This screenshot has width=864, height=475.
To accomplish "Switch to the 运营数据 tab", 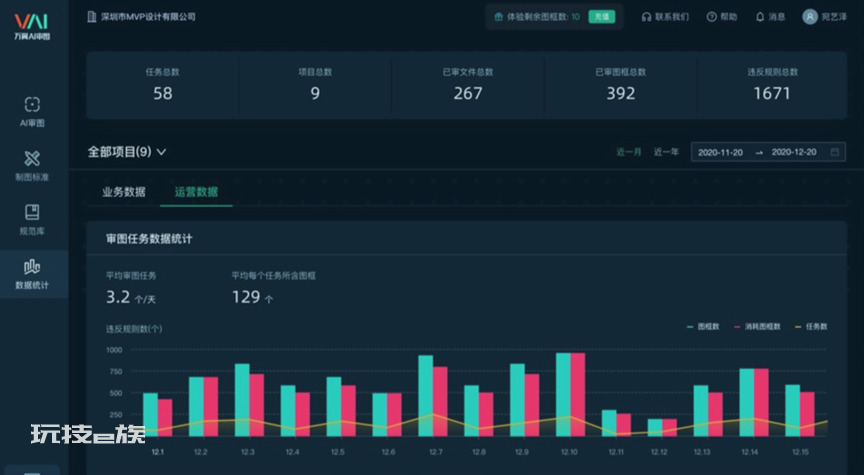I will (196, 192).
